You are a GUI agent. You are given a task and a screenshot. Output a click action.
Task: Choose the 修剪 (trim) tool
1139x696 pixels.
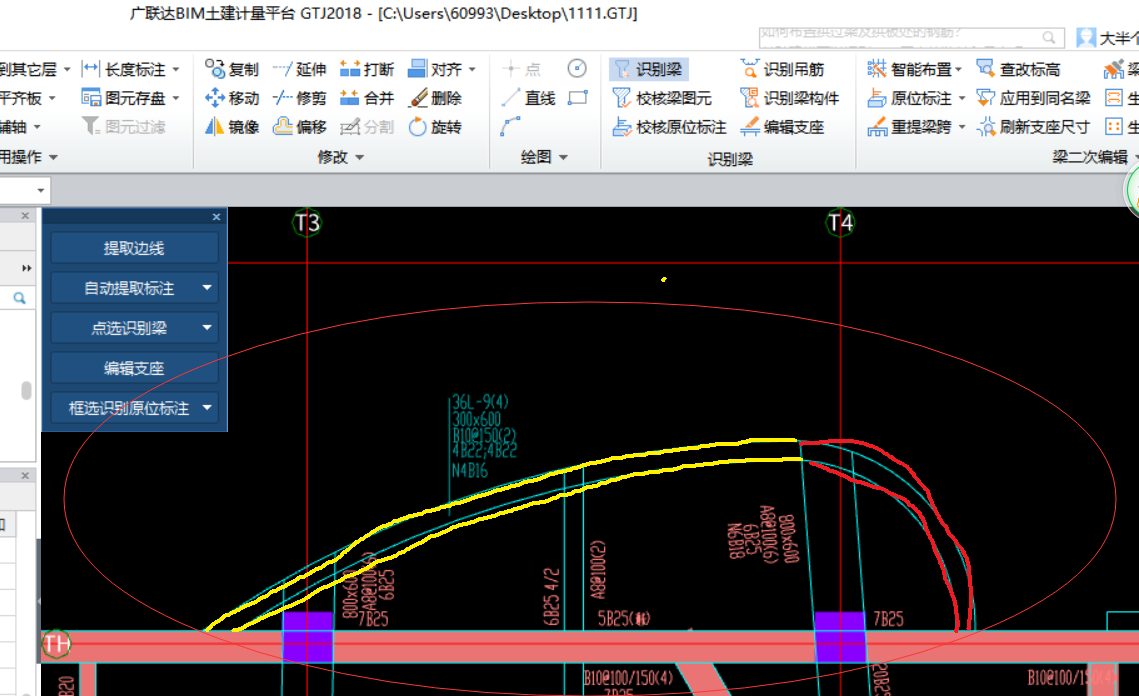click(x=299, y=98)
